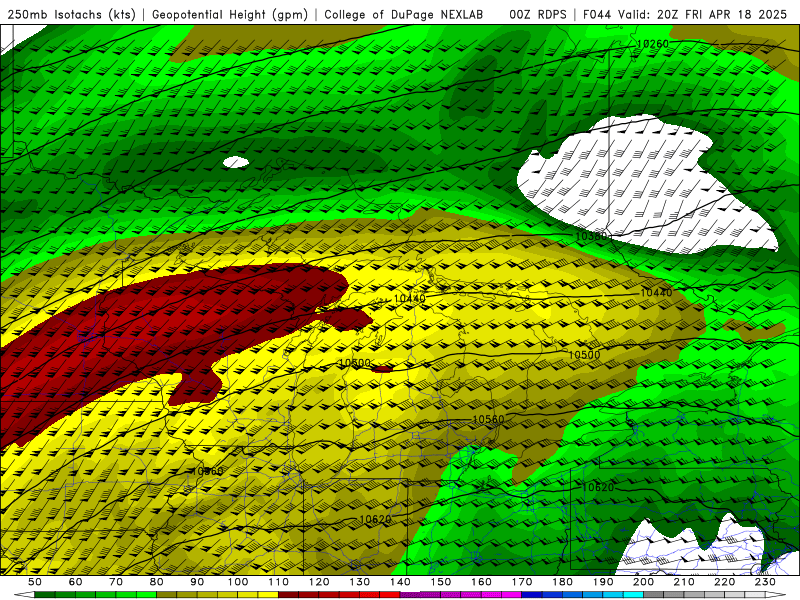Click the 170 value on the color scale
800x600 pixels.
[522, 582]
